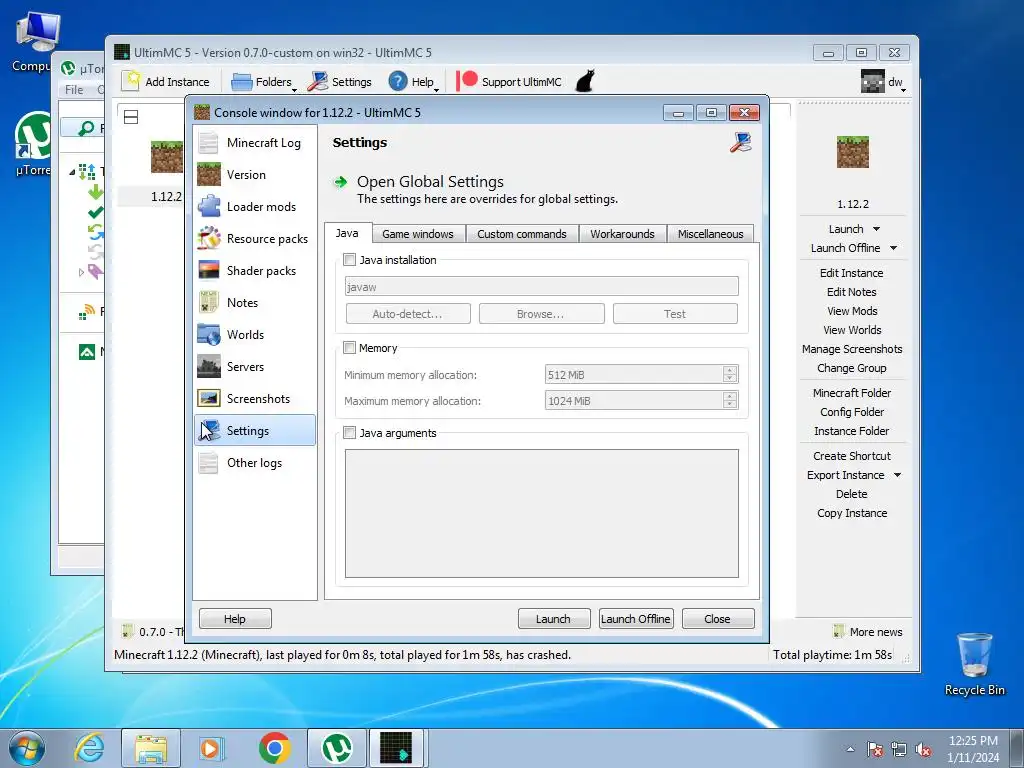Open the Notes page

255,302
